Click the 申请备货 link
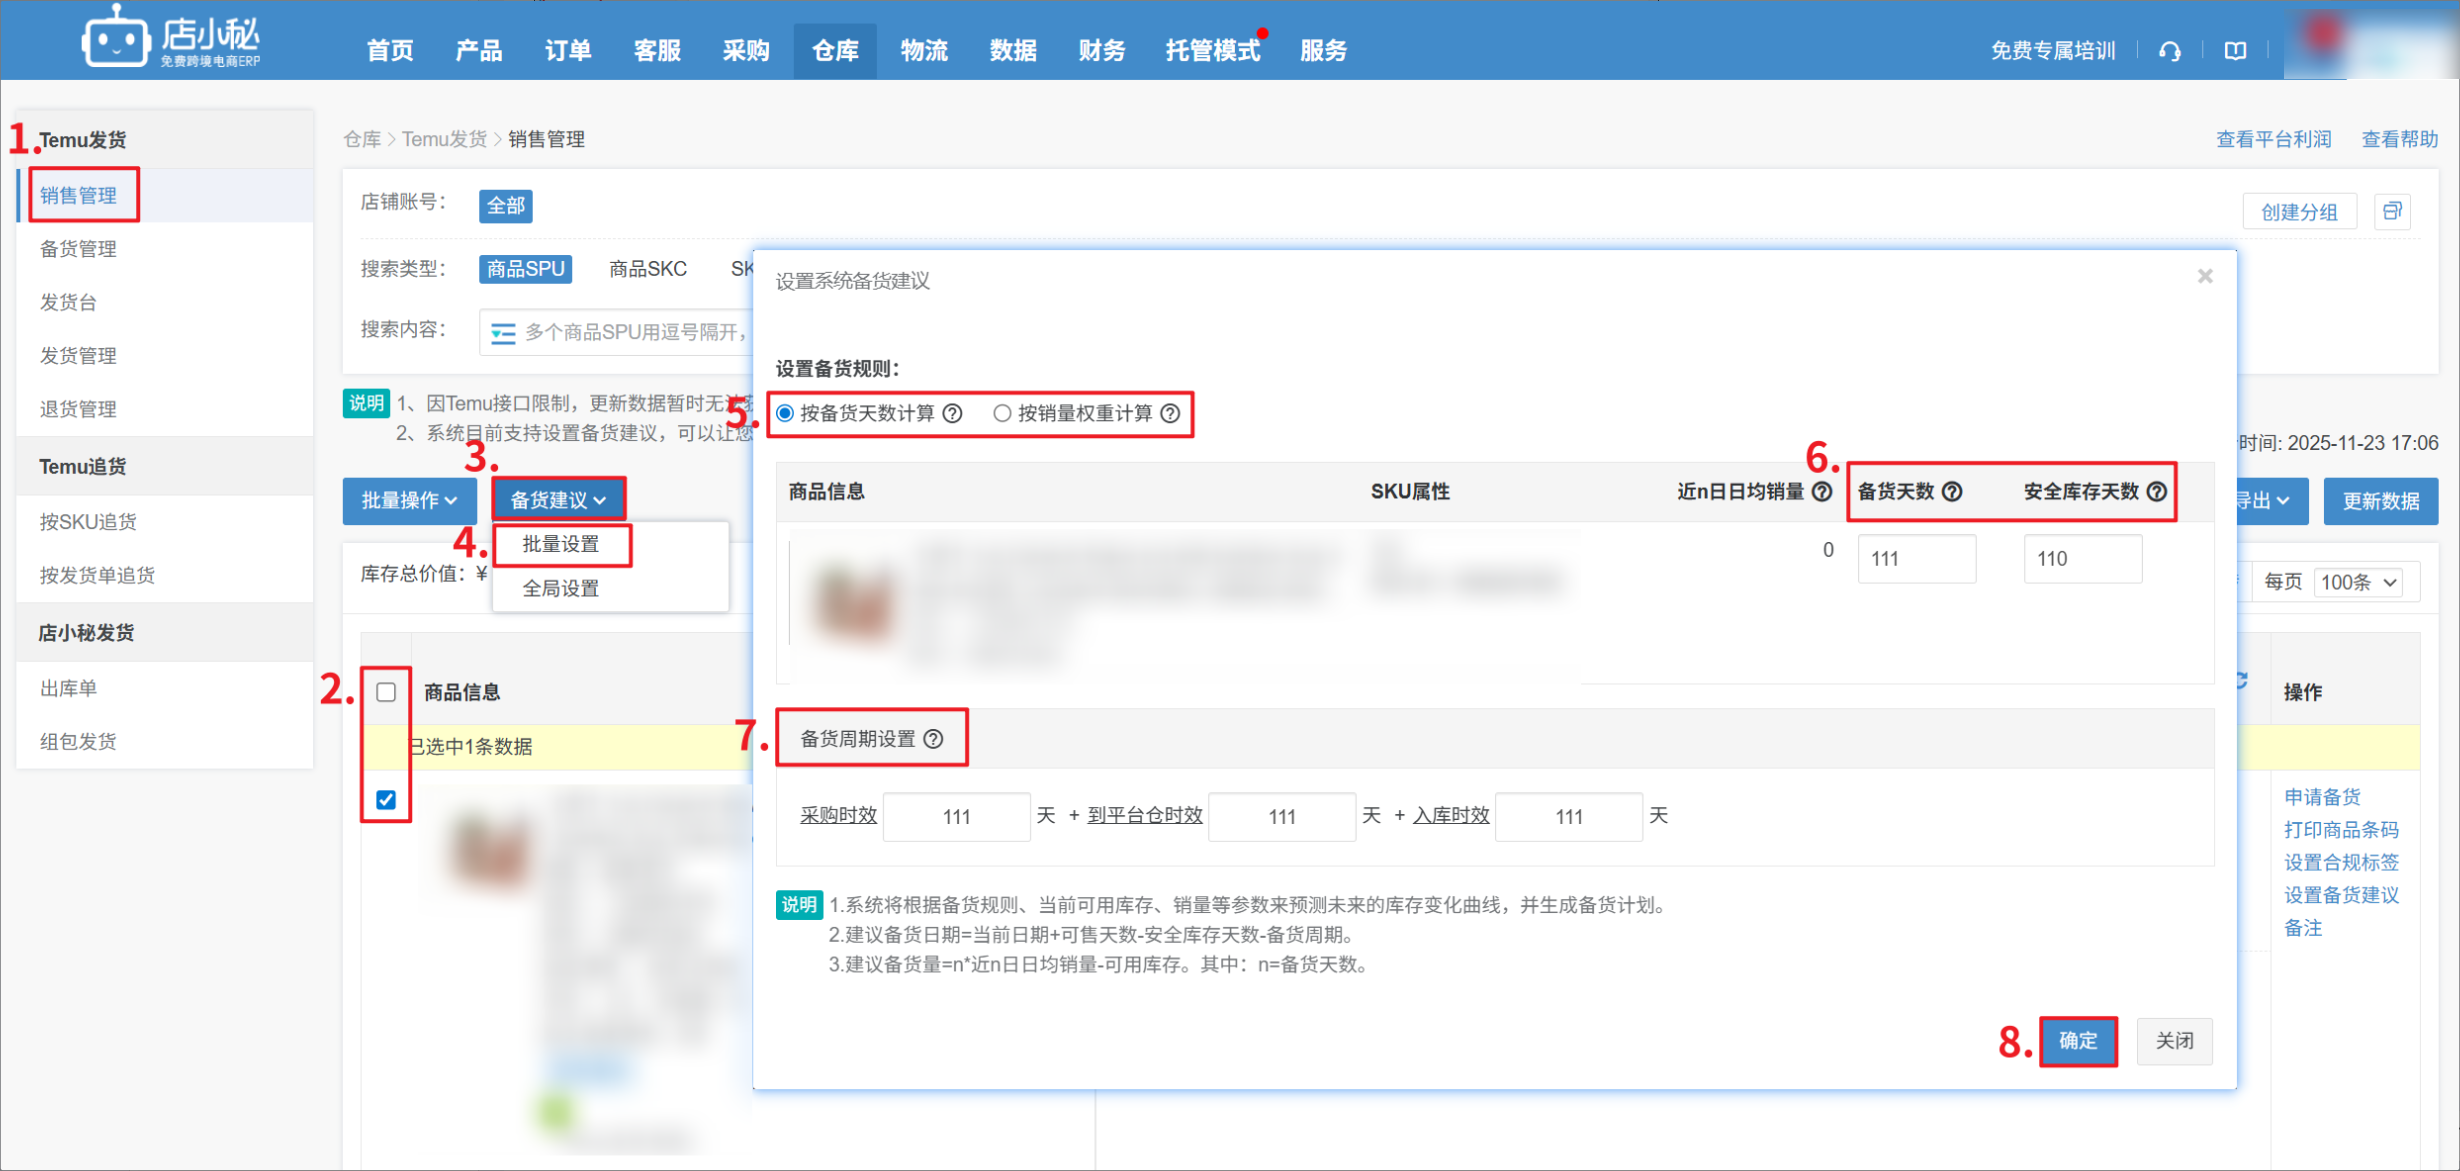This screenshot has width=2460, height=1171. tap(2321, 797)
